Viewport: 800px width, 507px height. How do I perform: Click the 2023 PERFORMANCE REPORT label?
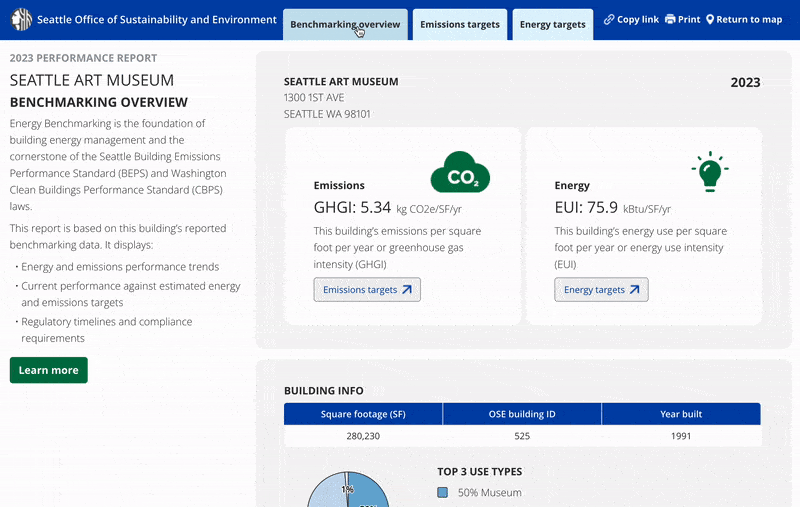click(x=83, y=58)
